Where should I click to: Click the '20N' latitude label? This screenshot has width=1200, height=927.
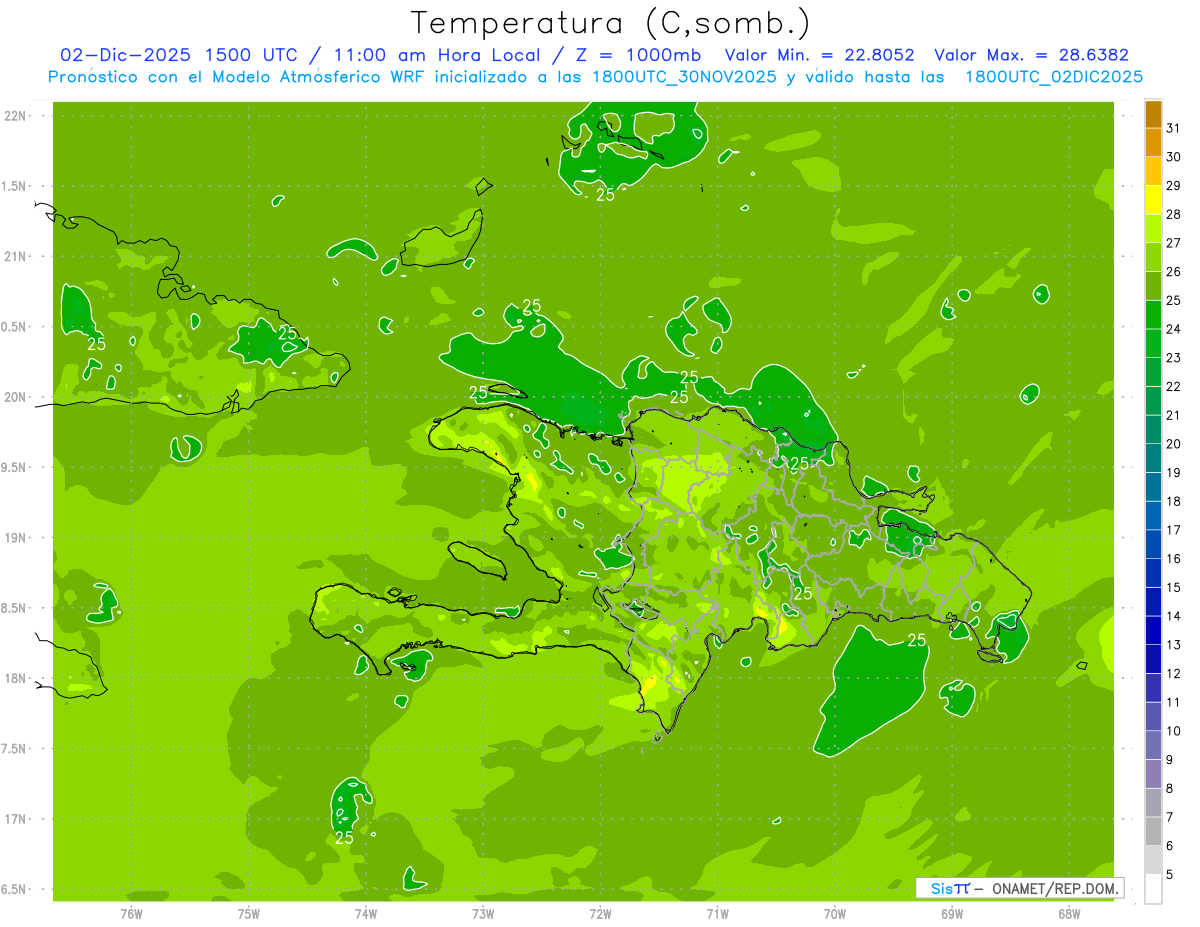[x=17, y=397]
